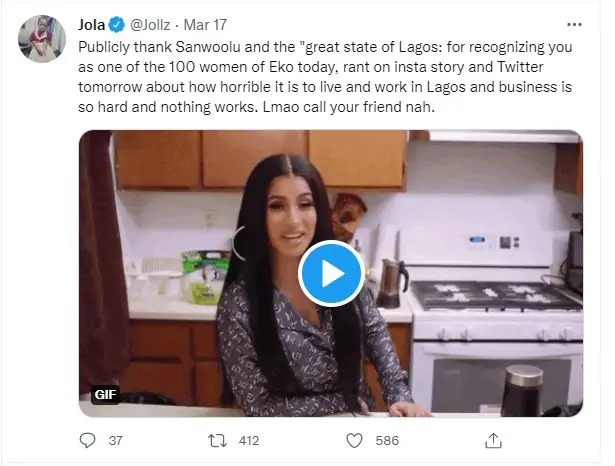
Task: Click the reply count 37
Action: (x=114, y=439)
